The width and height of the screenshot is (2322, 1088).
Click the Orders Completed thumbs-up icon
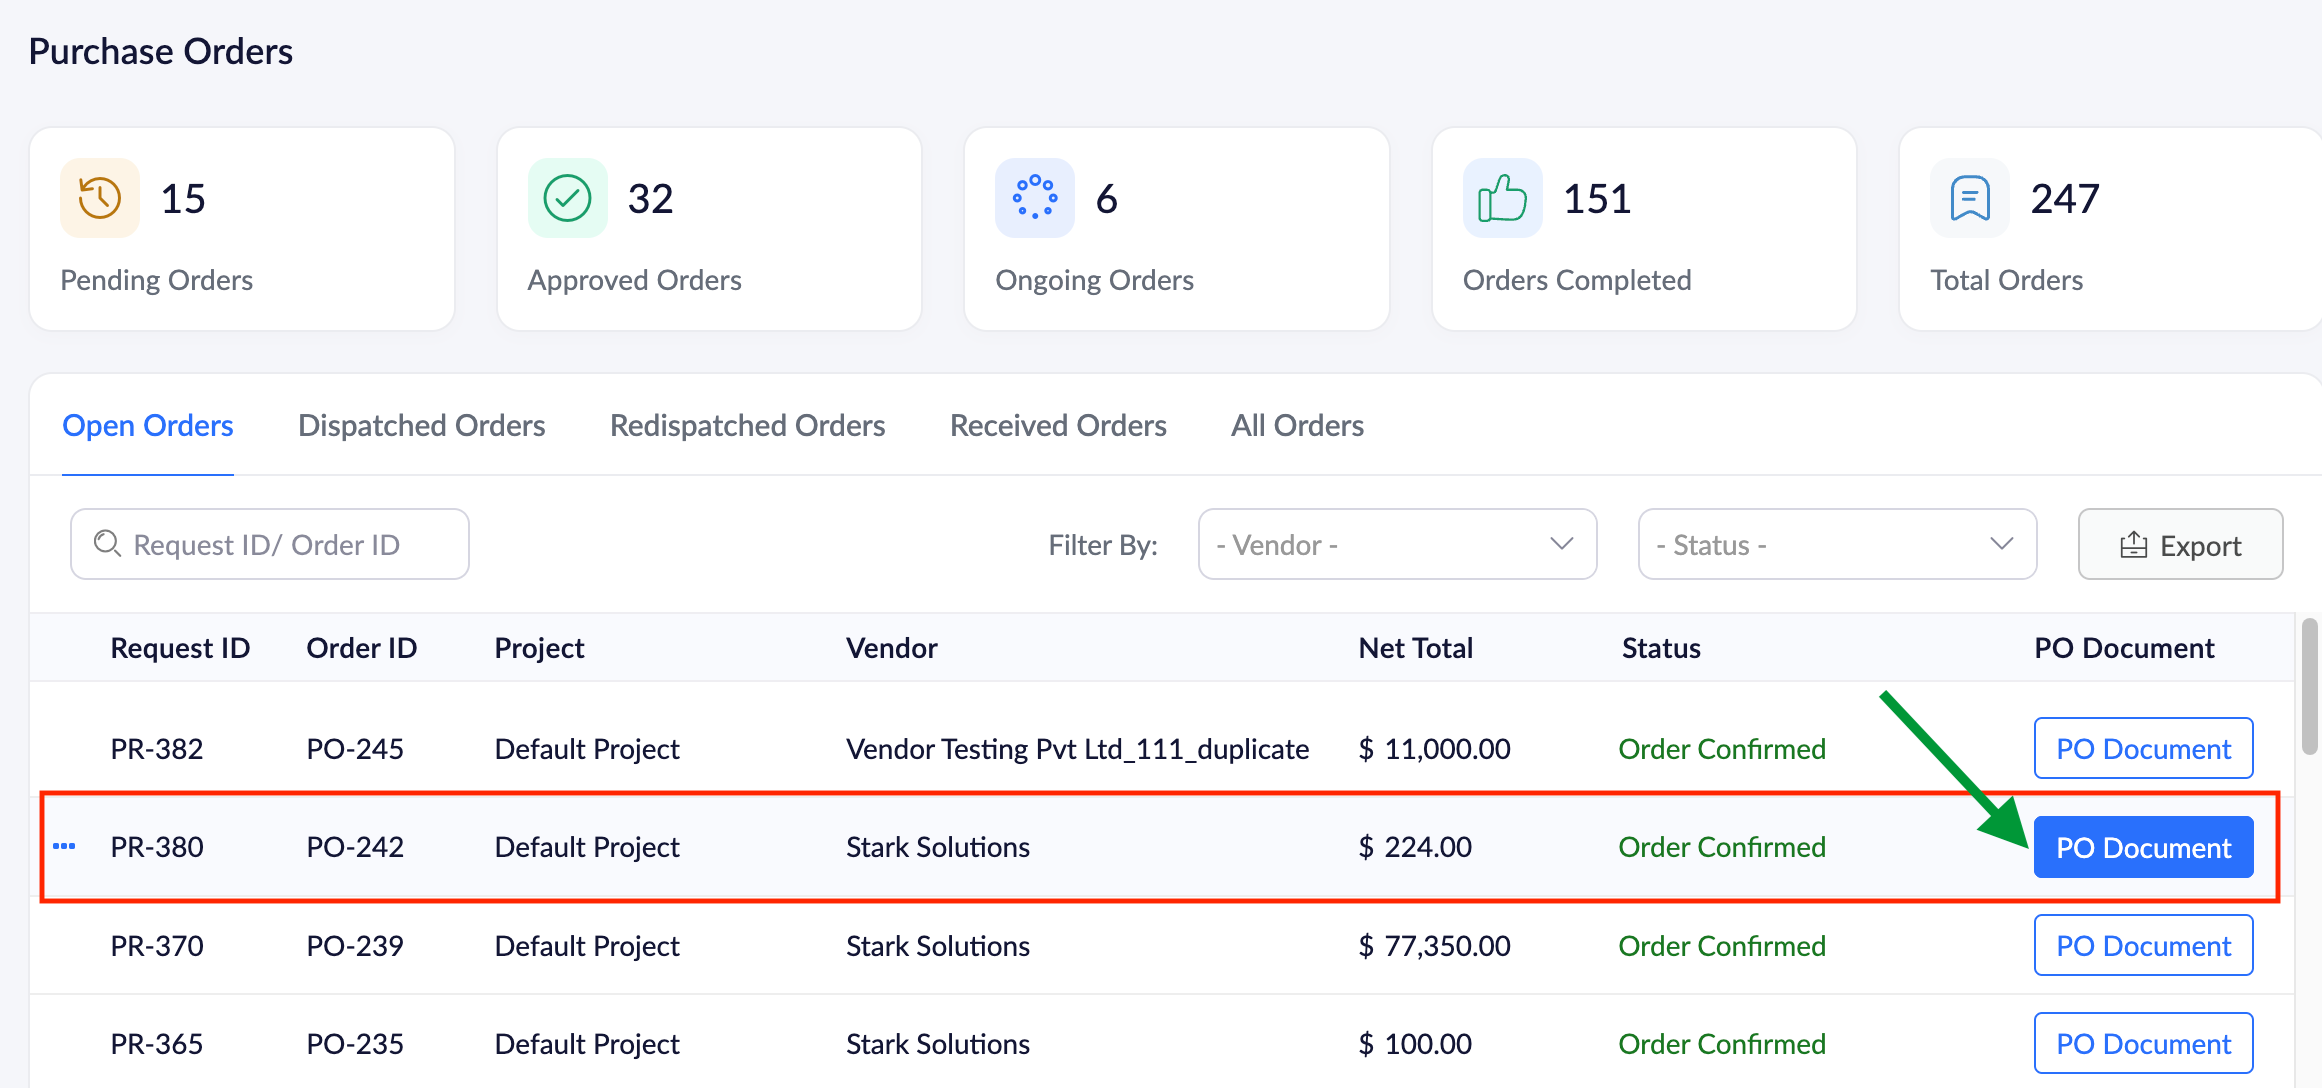(1502, 198)
